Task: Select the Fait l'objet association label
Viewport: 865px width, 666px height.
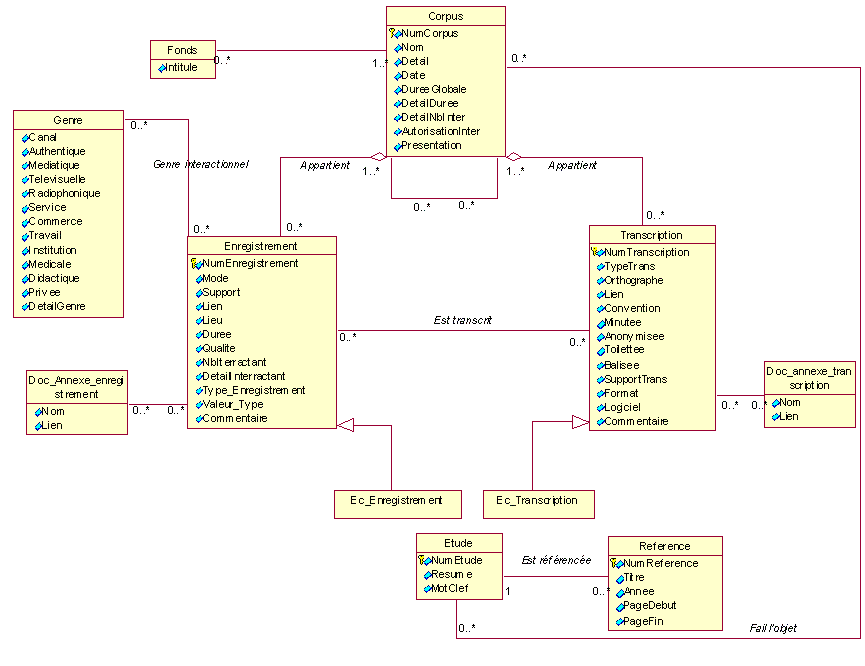Action: coord(773,628)
